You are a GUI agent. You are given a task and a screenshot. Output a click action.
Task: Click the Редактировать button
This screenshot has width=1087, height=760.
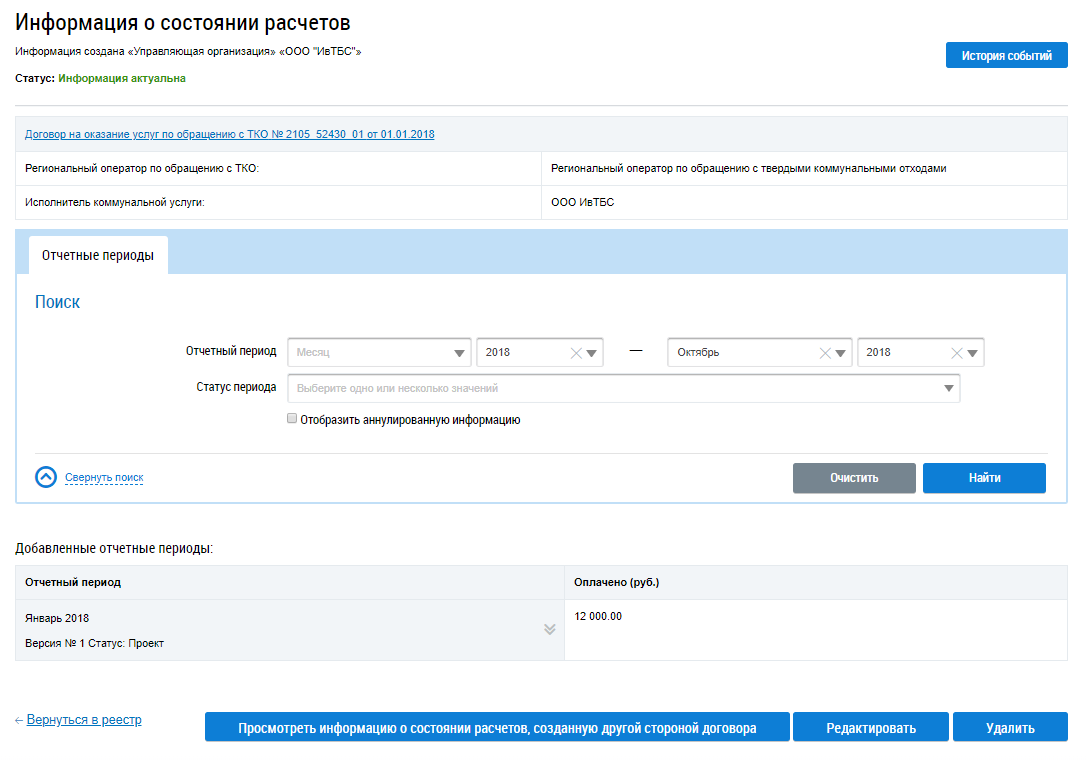870,728
